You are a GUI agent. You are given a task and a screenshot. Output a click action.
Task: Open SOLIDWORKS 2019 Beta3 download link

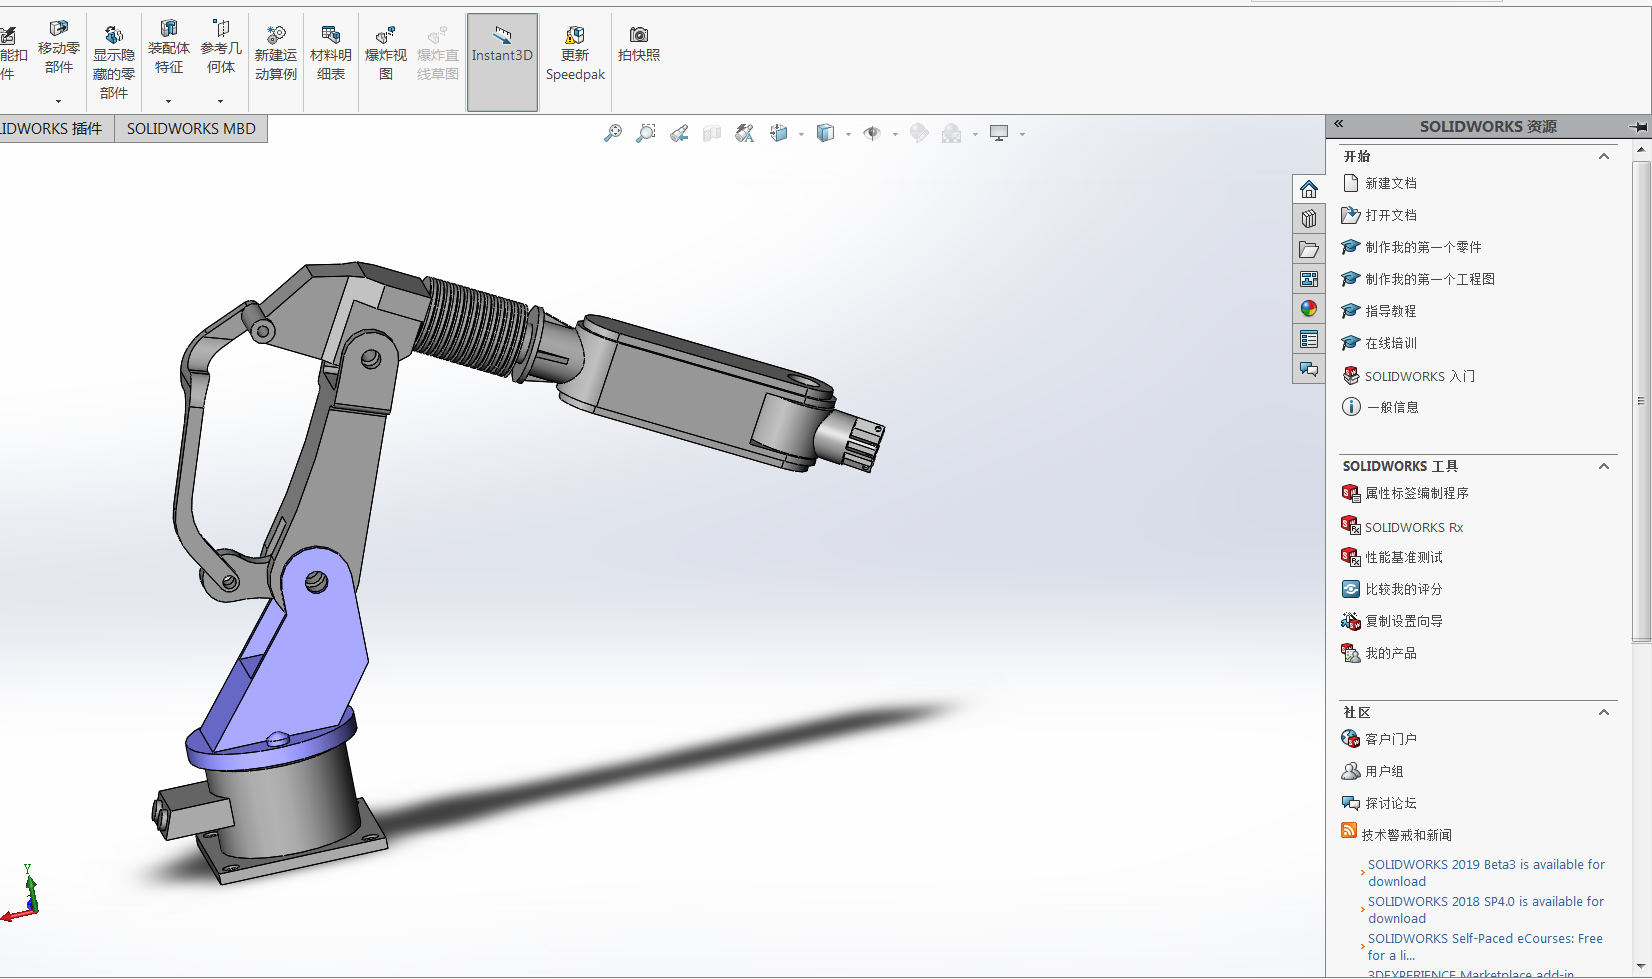point(1485,872)
